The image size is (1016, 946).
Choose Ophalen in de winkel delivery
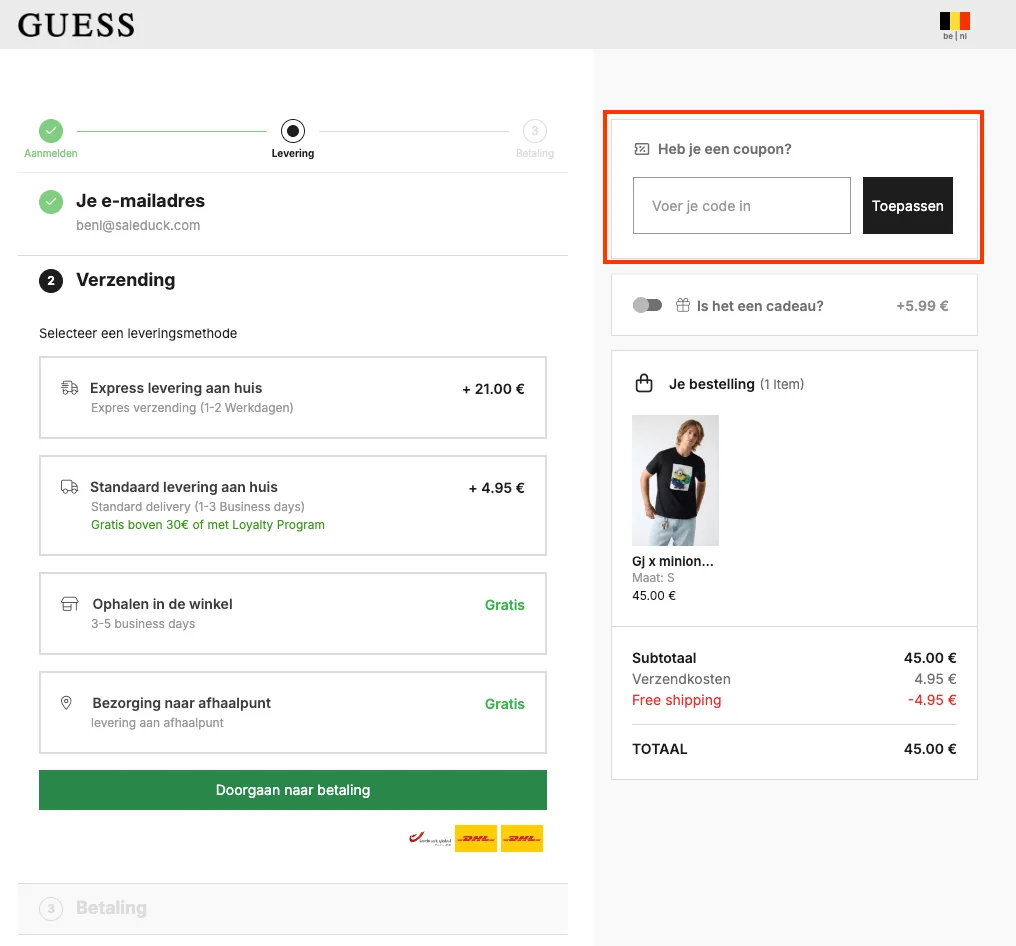click(293, 613)
